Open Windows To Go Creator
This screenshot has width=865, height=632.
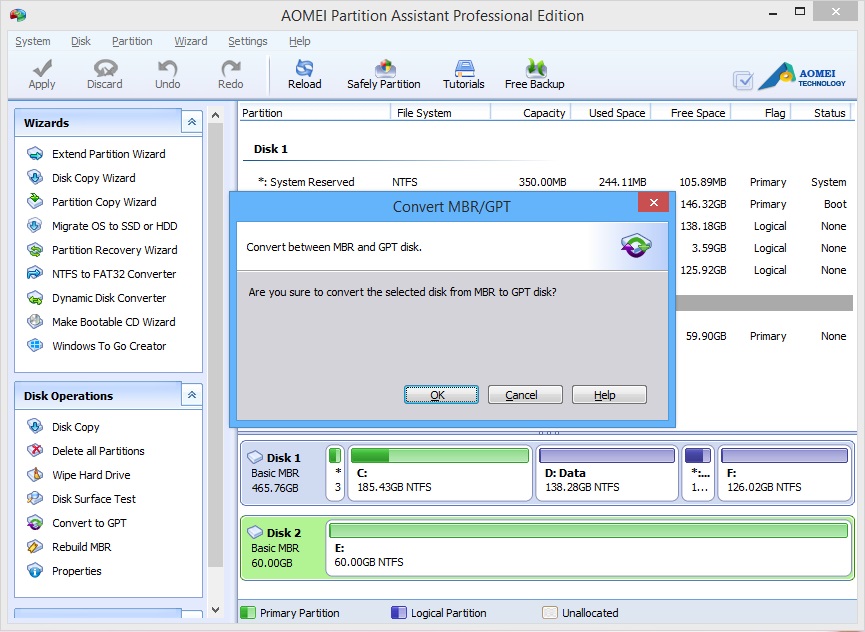click(109, 346)
